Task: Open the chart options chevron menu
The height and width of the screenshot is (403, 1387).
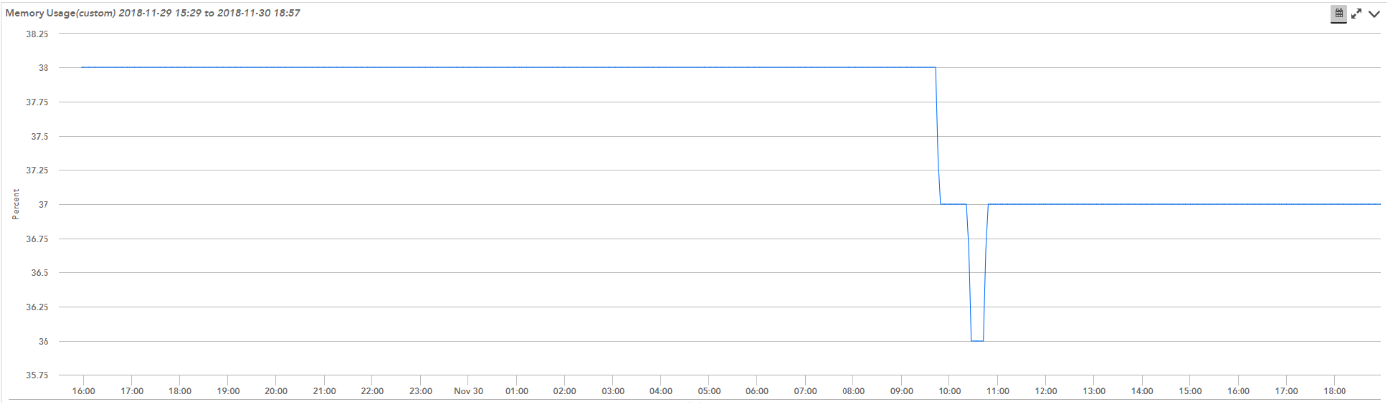Action: point(1374,14)
